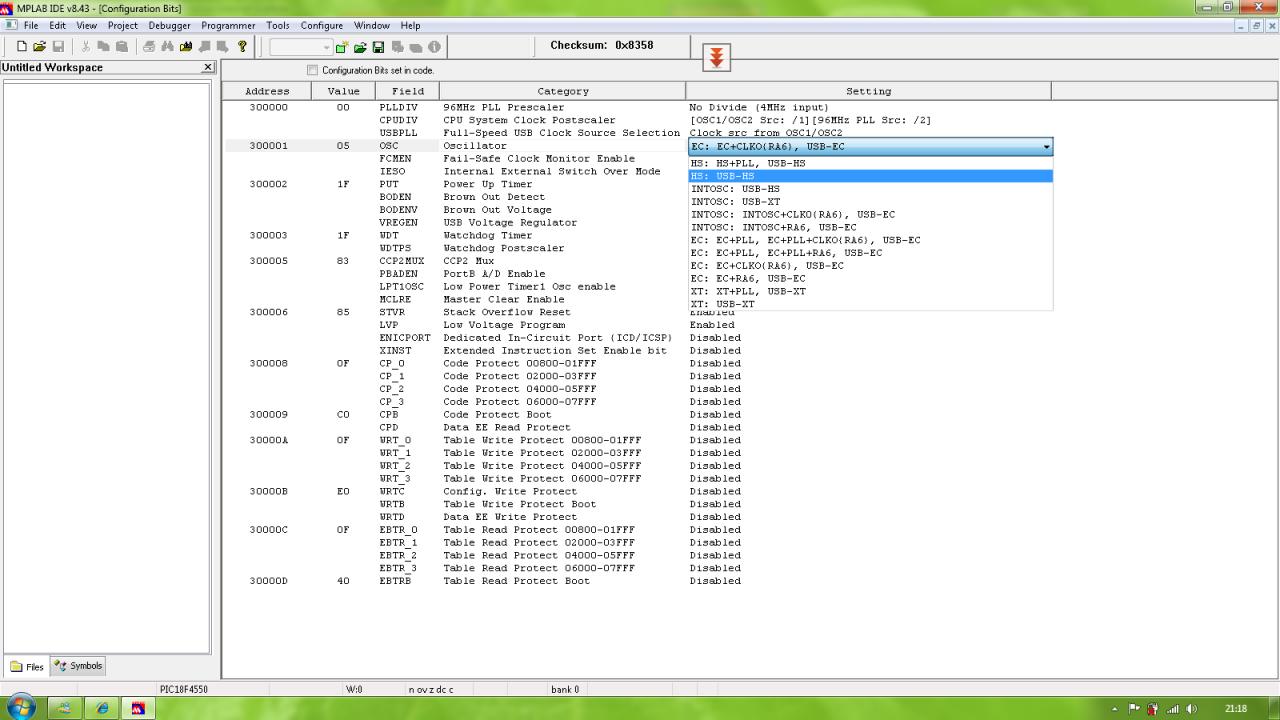
Task: Click the greyed info circle icon
Action: (434, 47)
